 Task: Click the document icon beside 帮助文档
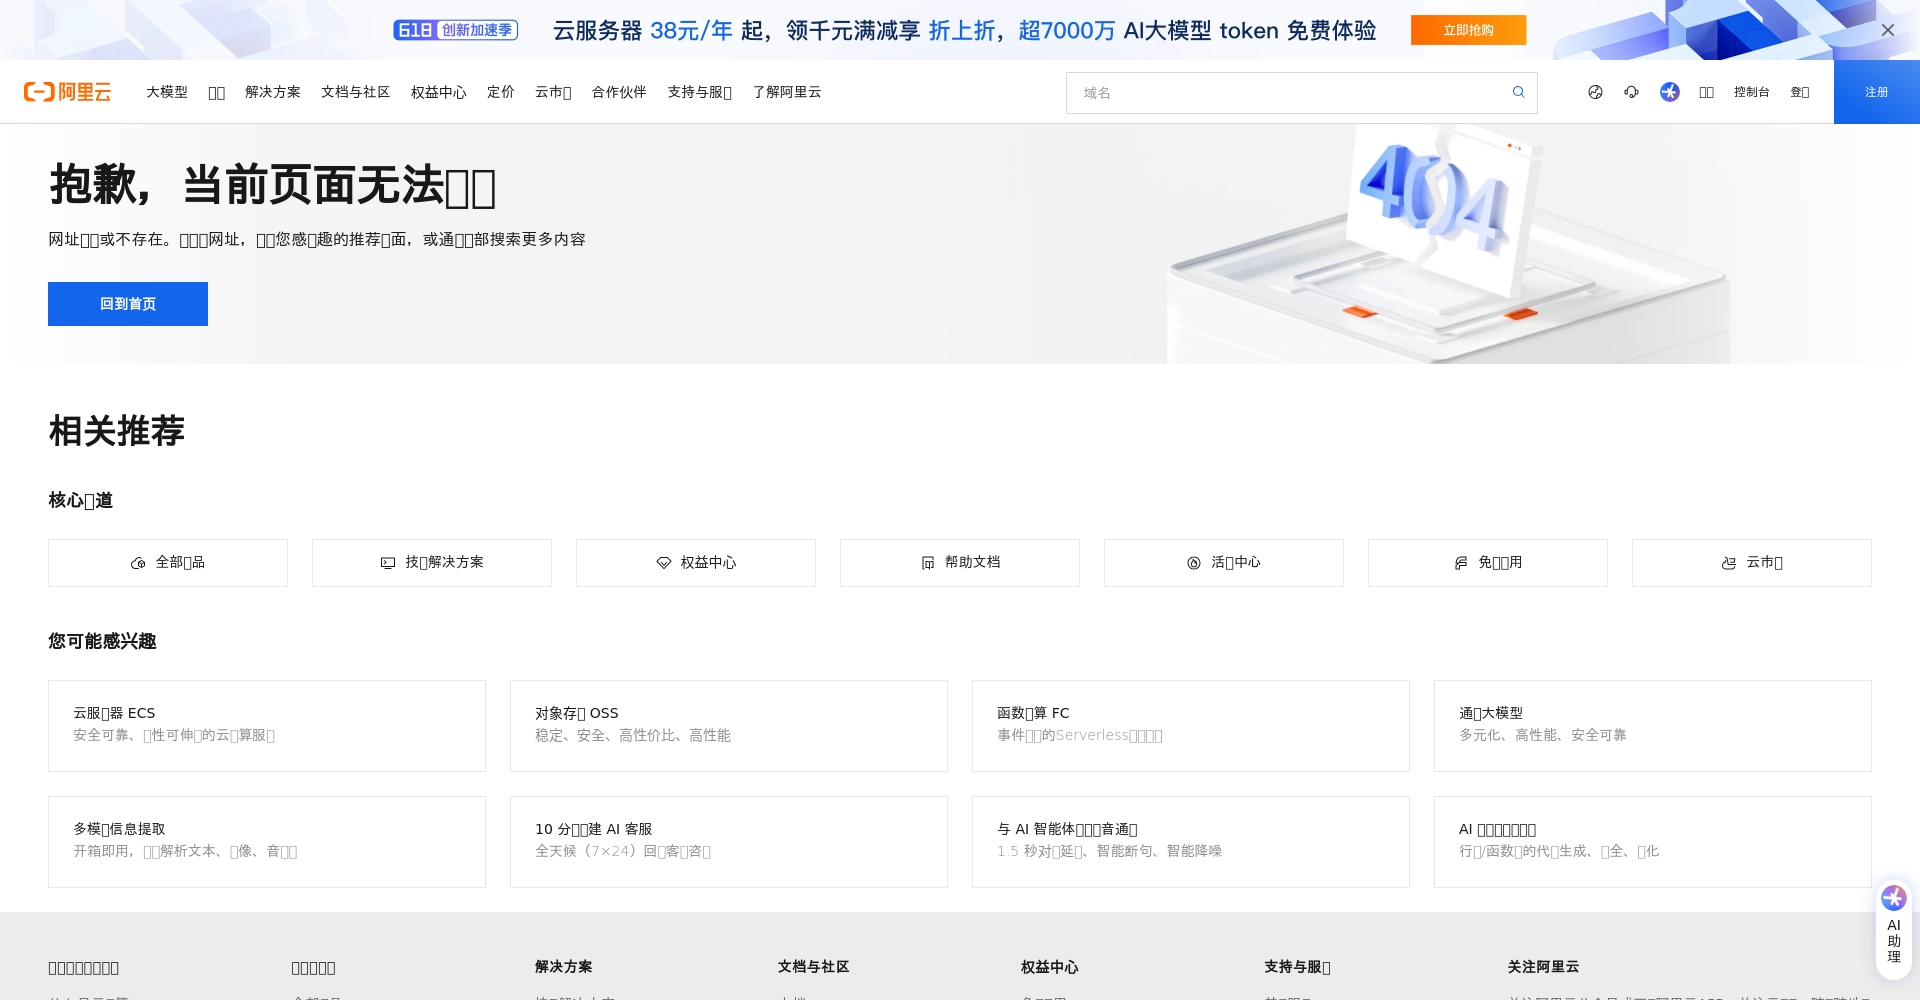point(927,563)
